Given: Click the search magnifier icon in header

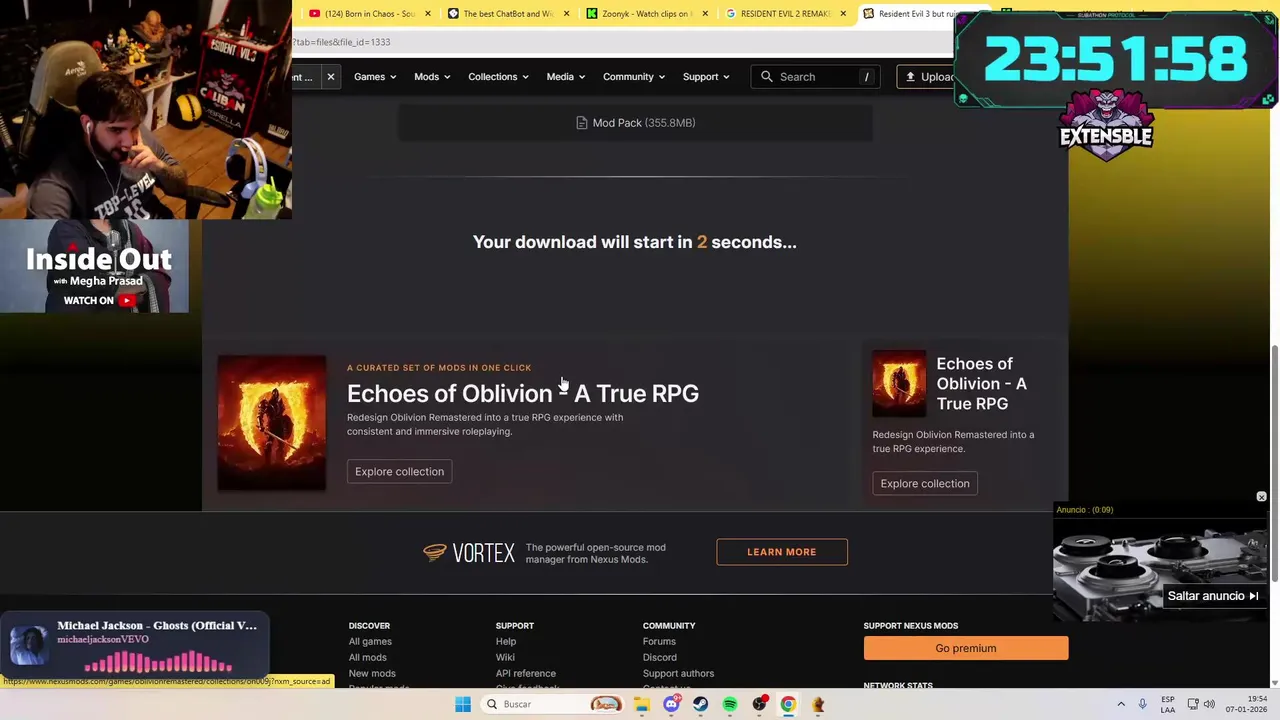Looking at the screenshot, I should 767,77.
